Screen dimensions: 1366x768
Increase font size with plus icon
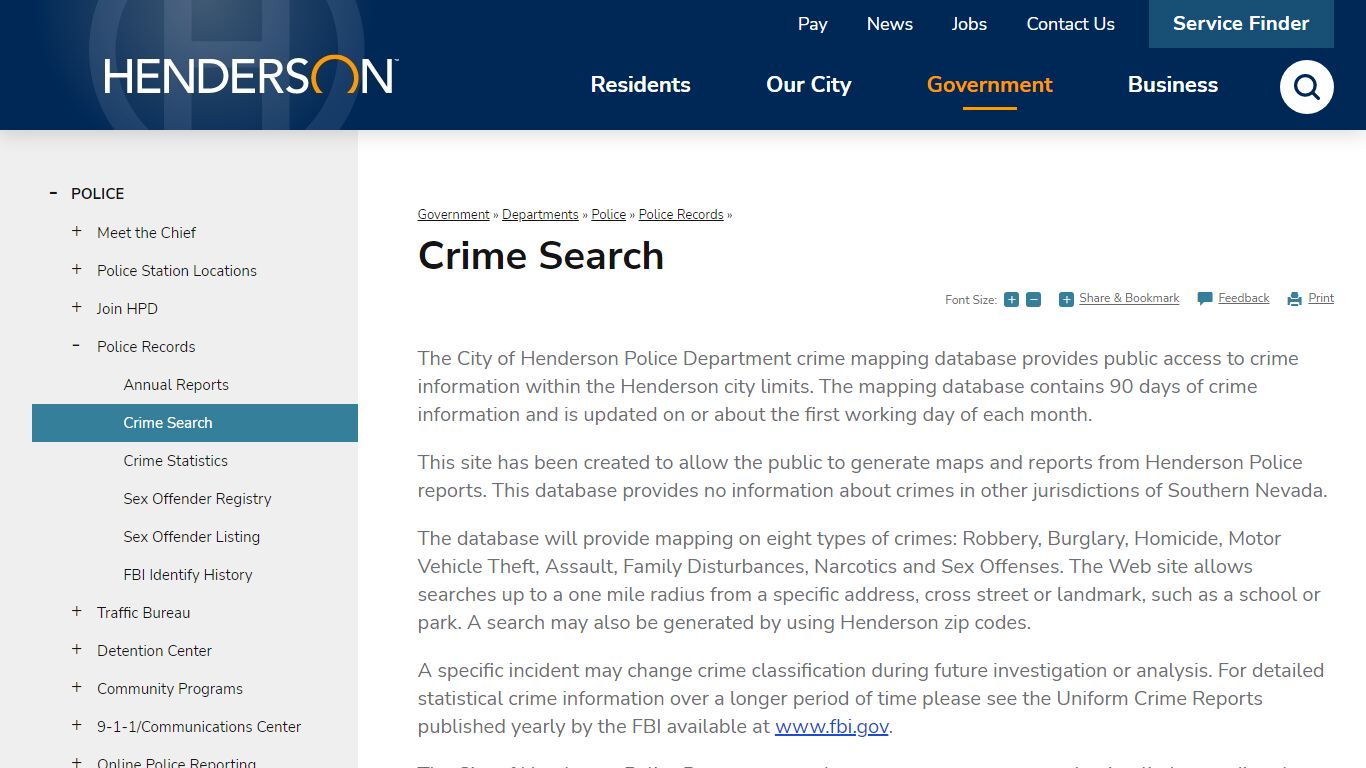tap(1011, 300)
